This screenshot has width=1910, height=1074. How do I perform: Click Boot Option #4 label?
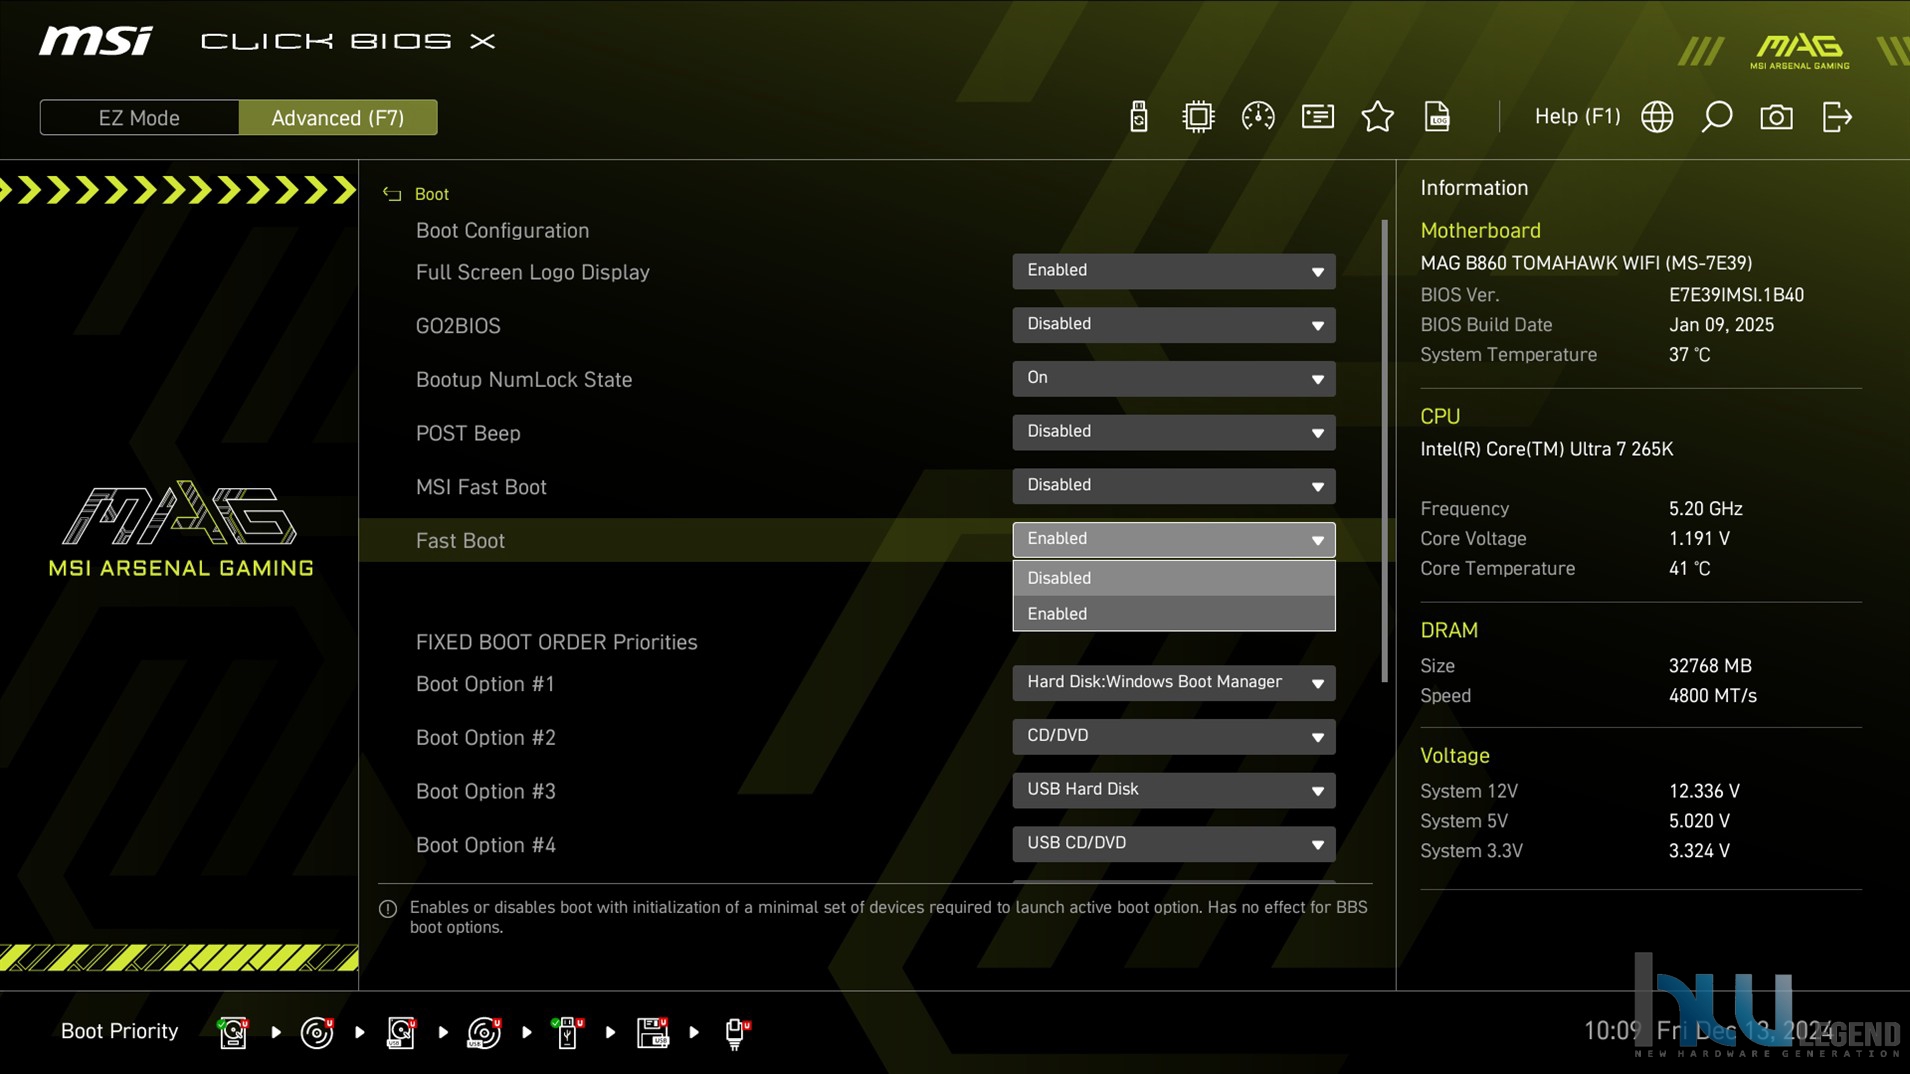click(485, 845)
